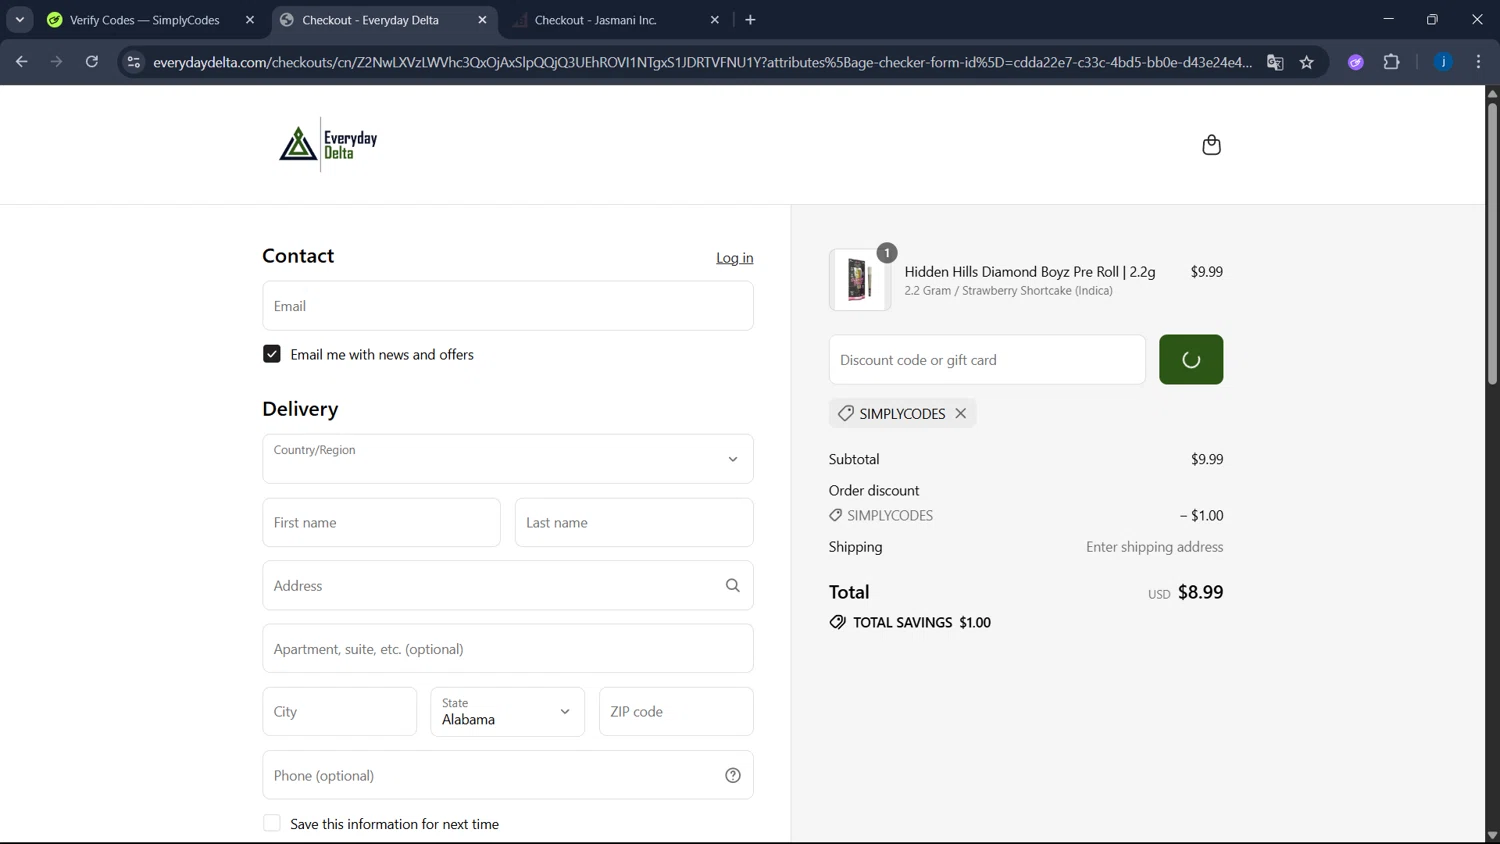Remove the SIMPLYCODES discount tag
1500x844 pixels.
[961, 413]
